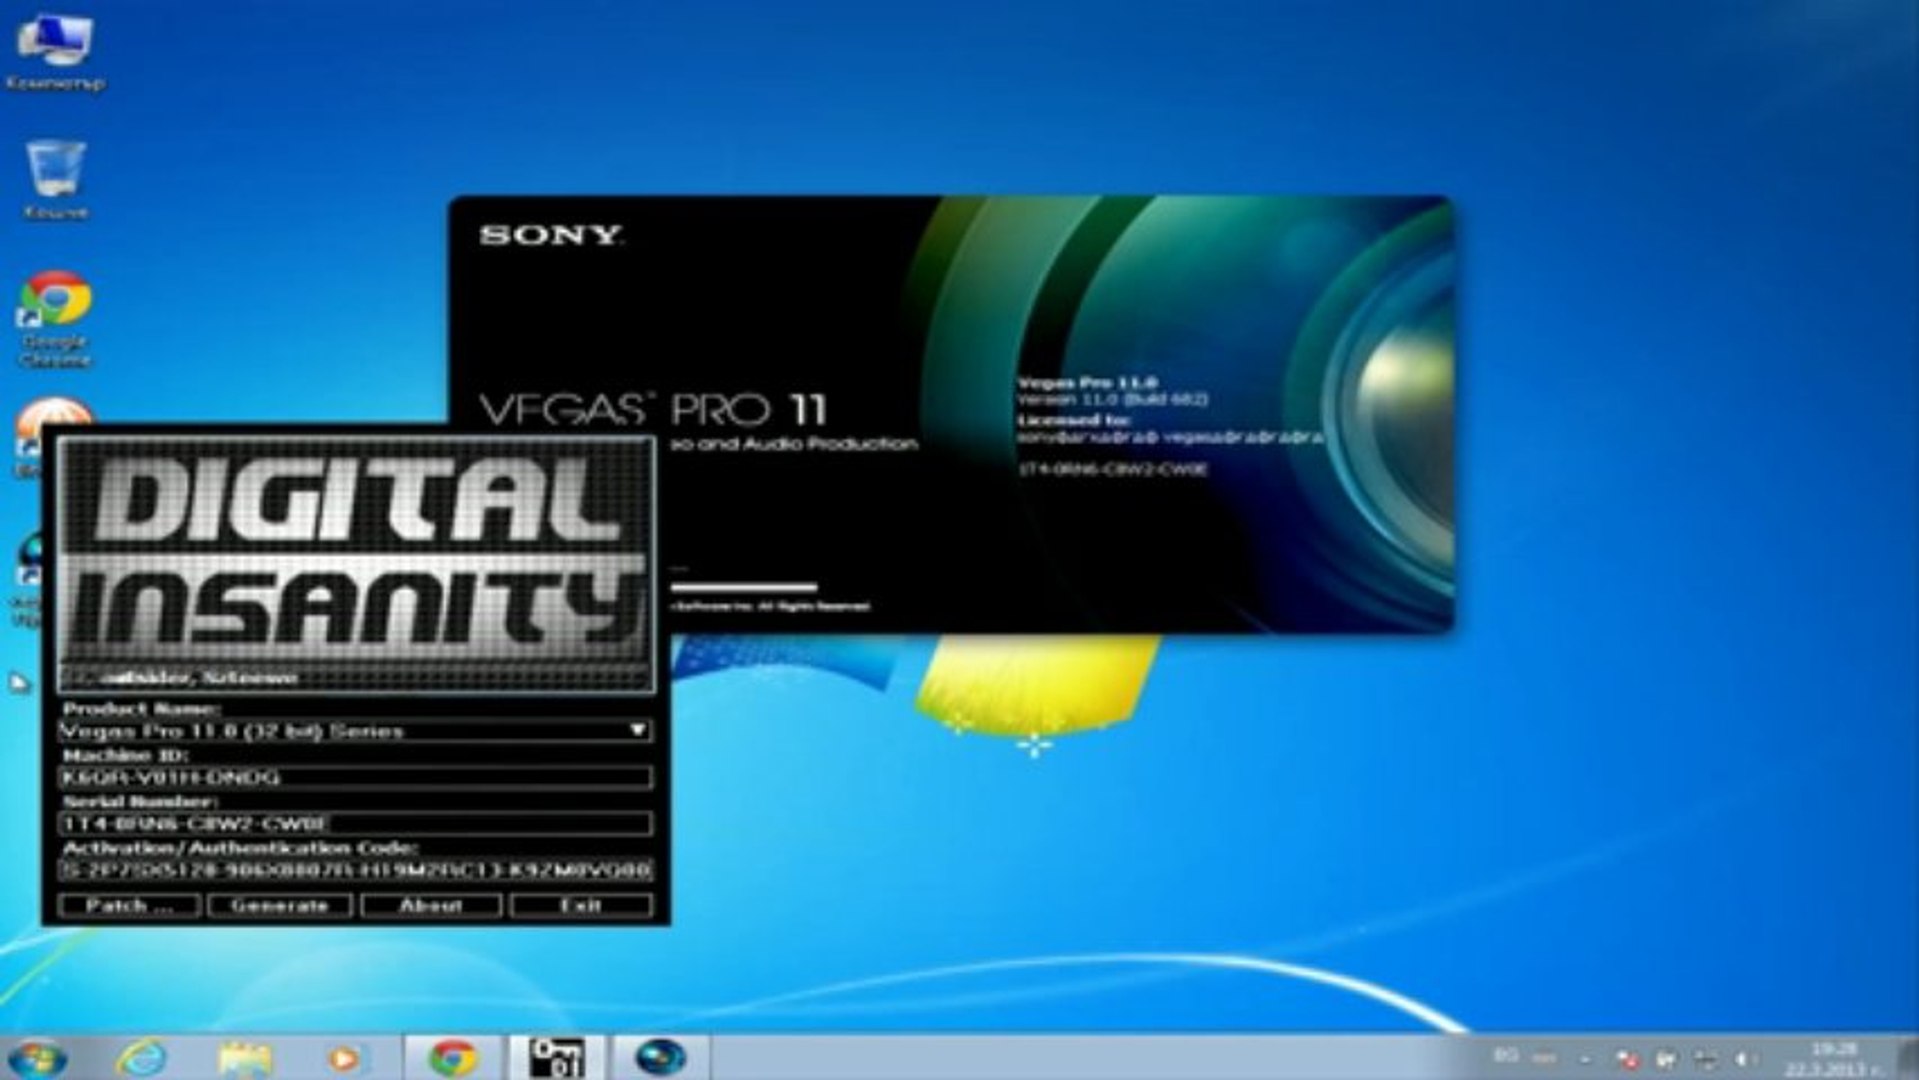The height and width of the screenshot is (1080, 1919).
Task: Open the Recycle Bin desktop icon
Action: click(x=56, y=180)
